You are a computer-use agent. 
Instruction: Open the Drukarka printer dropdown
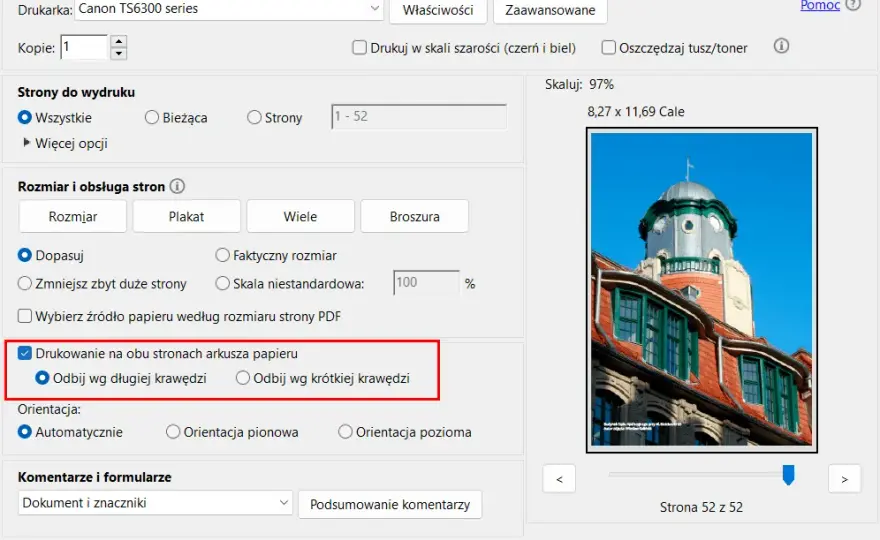pyautogui.click(x=229, y=9)
